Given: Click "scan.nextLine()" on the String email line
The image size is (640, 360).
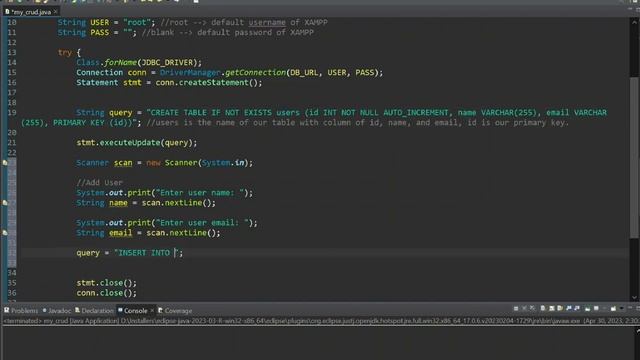Looking at the screenshot, I should tap(181, 233).
